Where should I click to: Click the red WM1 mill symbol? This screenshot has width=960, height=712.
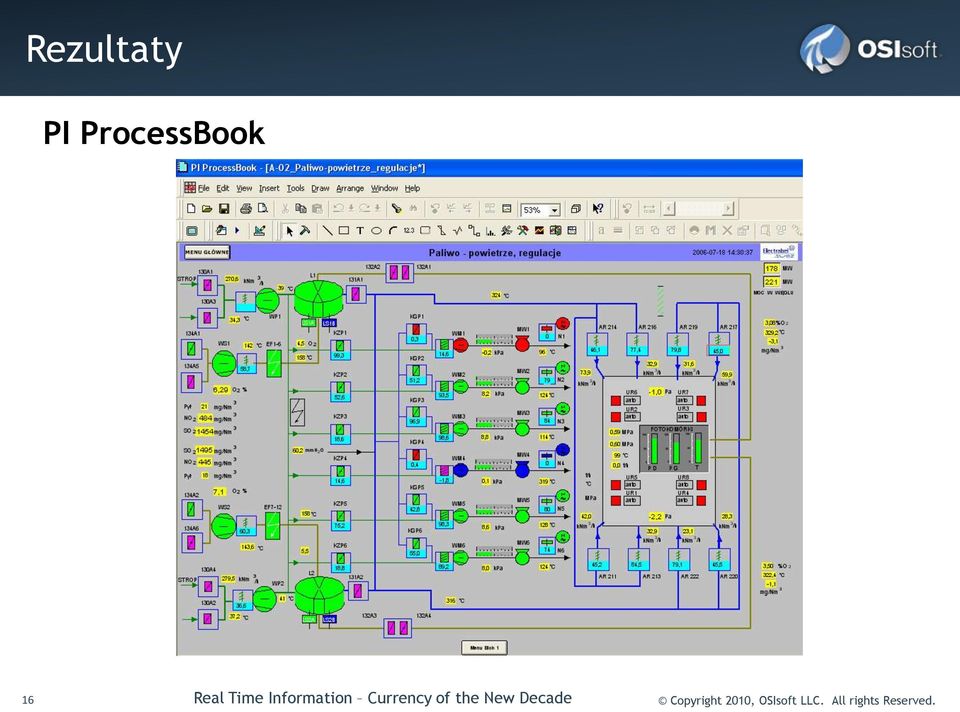[460, 345]
